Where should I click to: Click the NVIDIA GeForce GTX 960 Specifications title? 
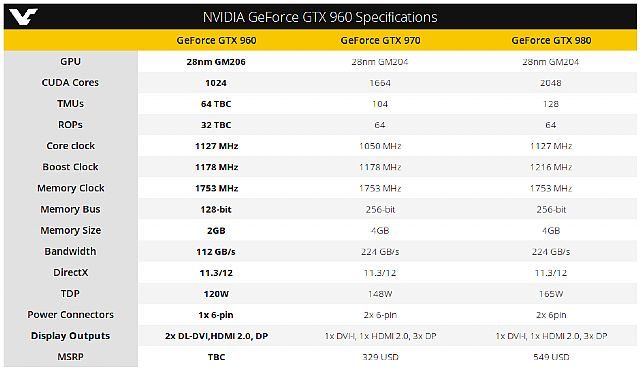coord(320,17)
